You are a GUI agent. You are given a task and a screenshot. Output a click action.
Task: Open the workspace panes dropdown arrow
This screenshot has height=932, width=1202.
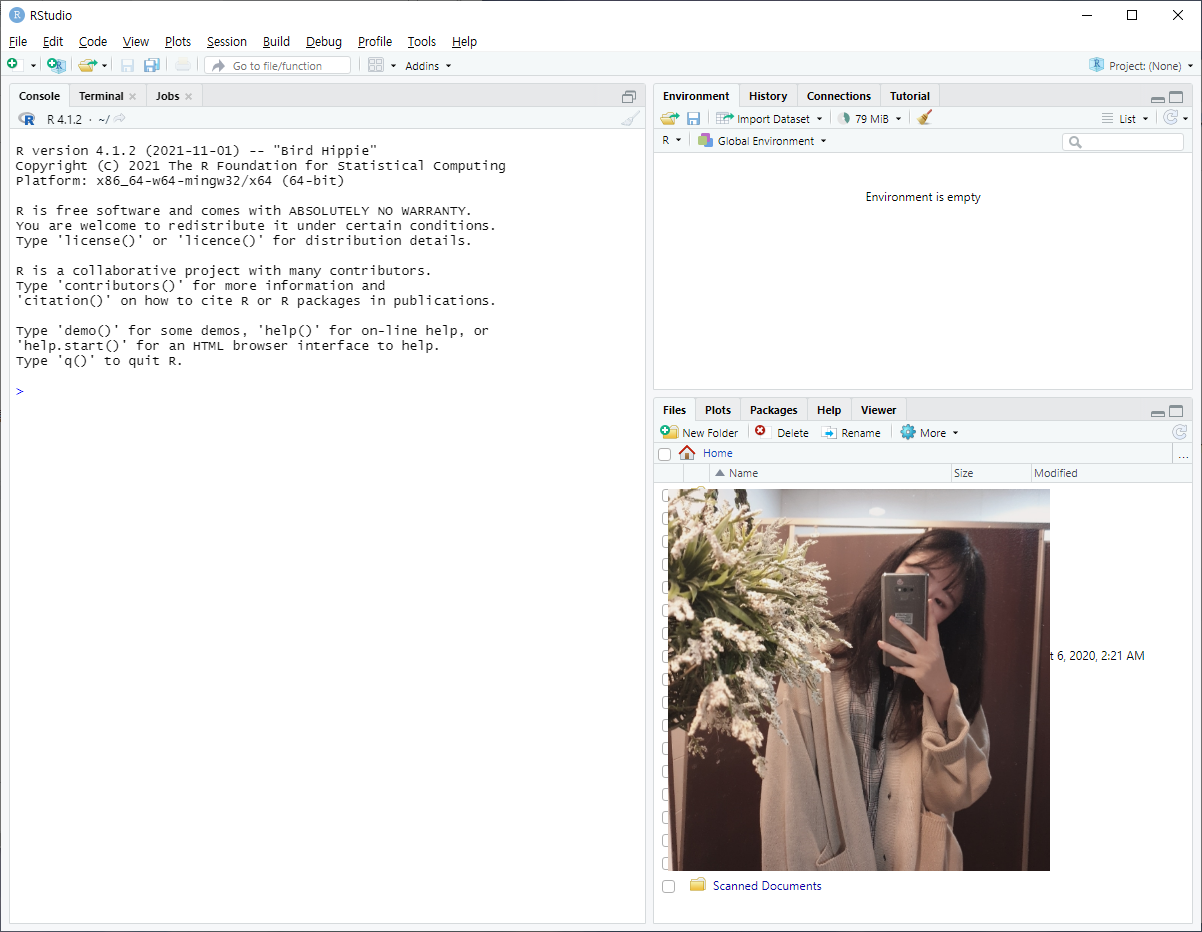[x=393, y=66]
